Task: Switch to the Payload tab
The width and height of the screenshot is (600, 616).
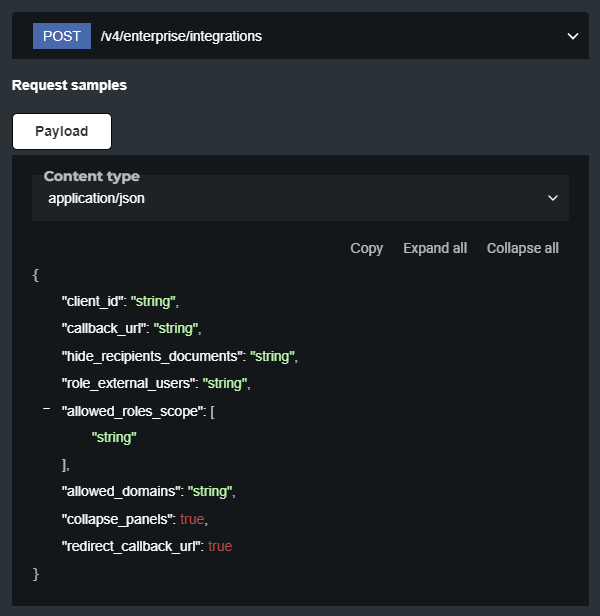Action: pos(61,131)
